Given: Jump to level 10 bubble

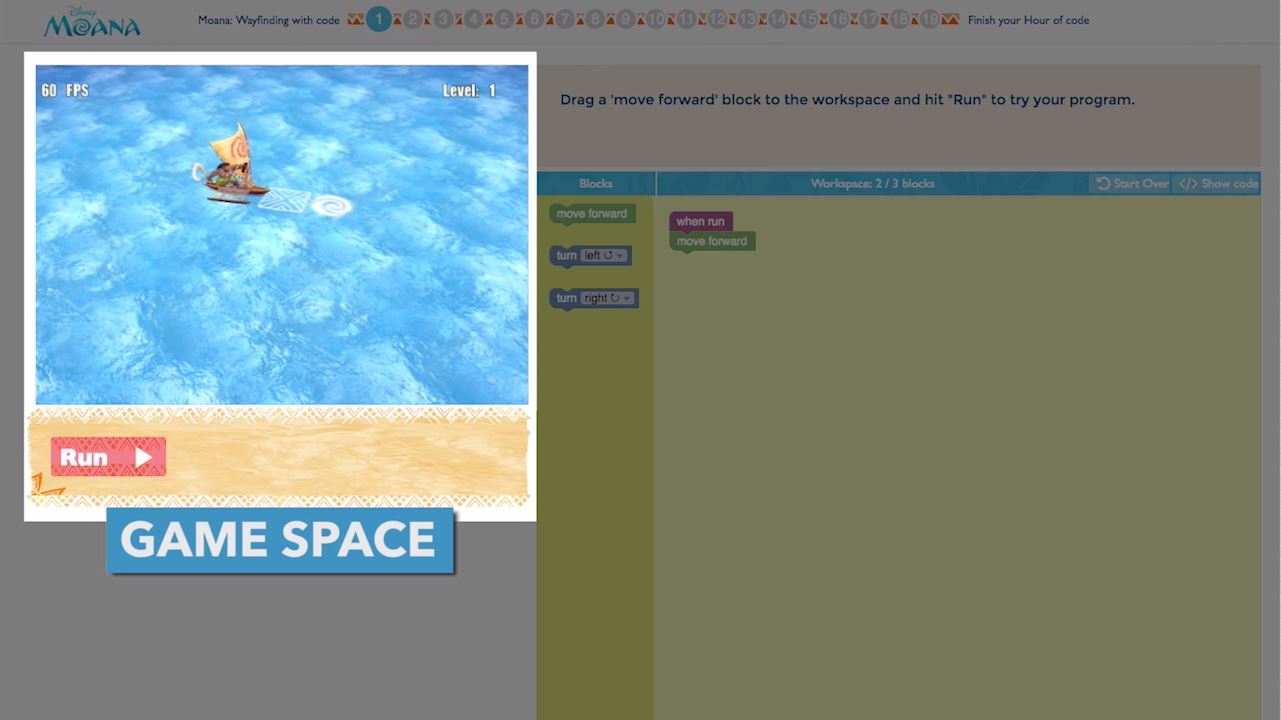Looking at the screenshot, I should click(656, 19).
